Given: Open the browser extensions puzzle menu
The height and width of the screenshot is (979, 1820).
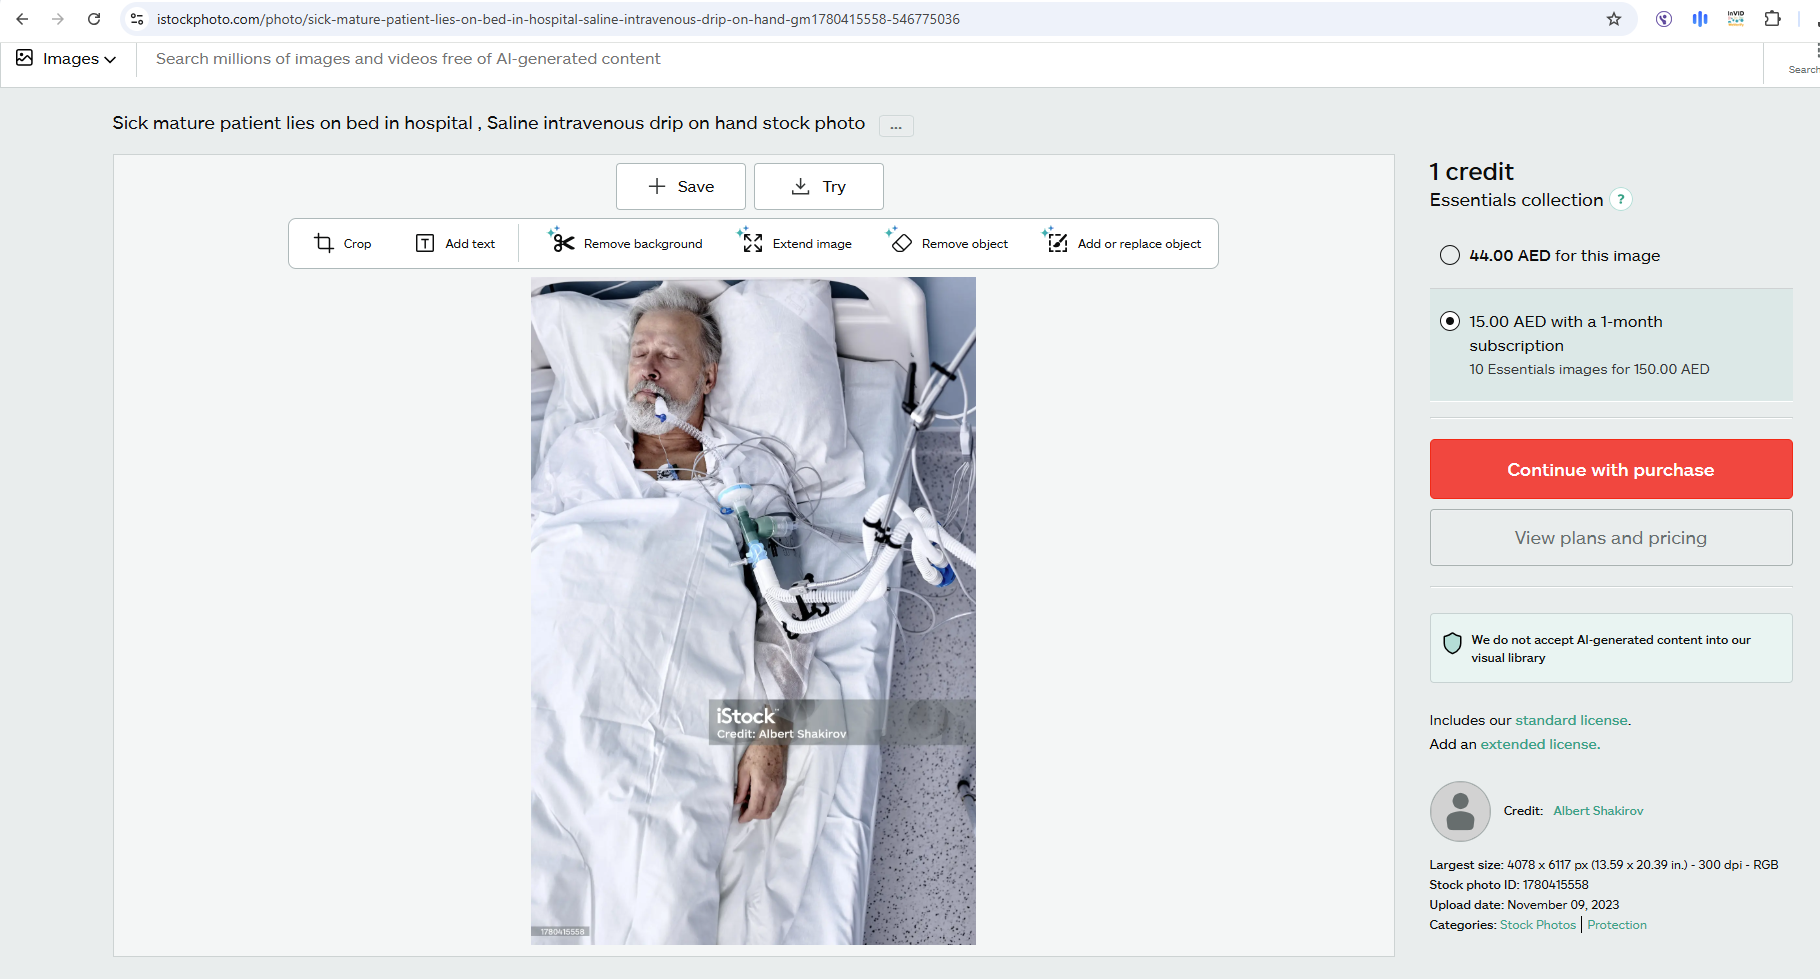Looking at the screenshot, I should [x=1772, y=19].
